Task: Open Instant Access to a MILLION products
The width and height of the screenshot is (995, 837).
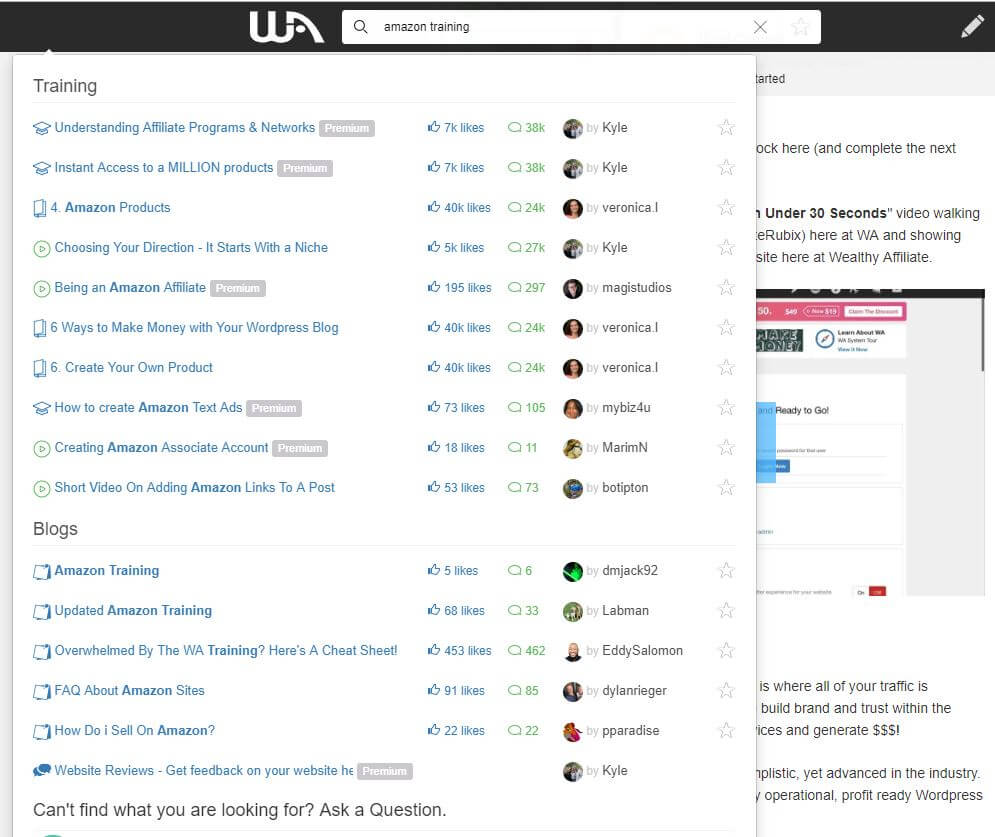Action: [164, 168]
